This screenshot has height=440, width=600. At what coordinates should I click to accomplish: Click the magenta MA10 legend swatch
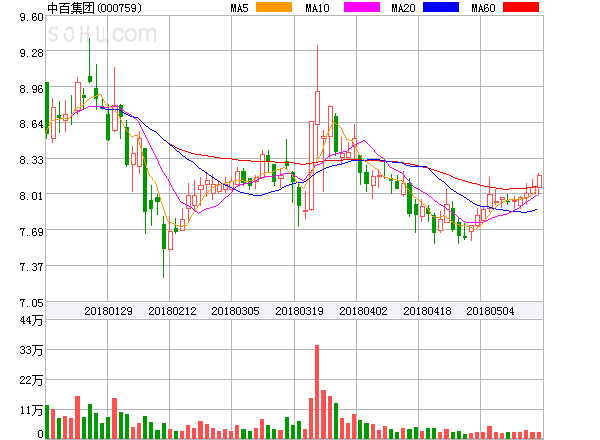(362, 7)
